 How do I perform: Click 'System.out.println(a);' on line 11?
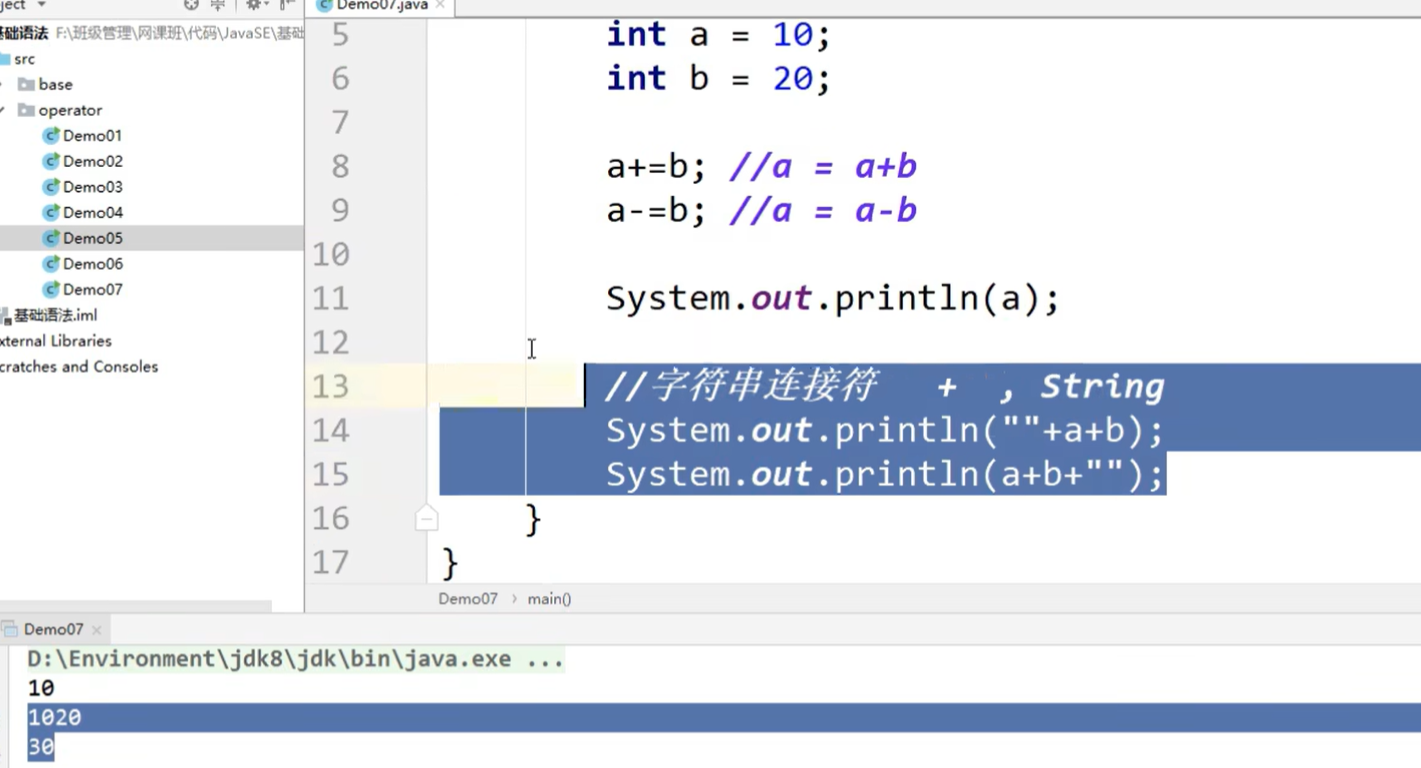833,299
